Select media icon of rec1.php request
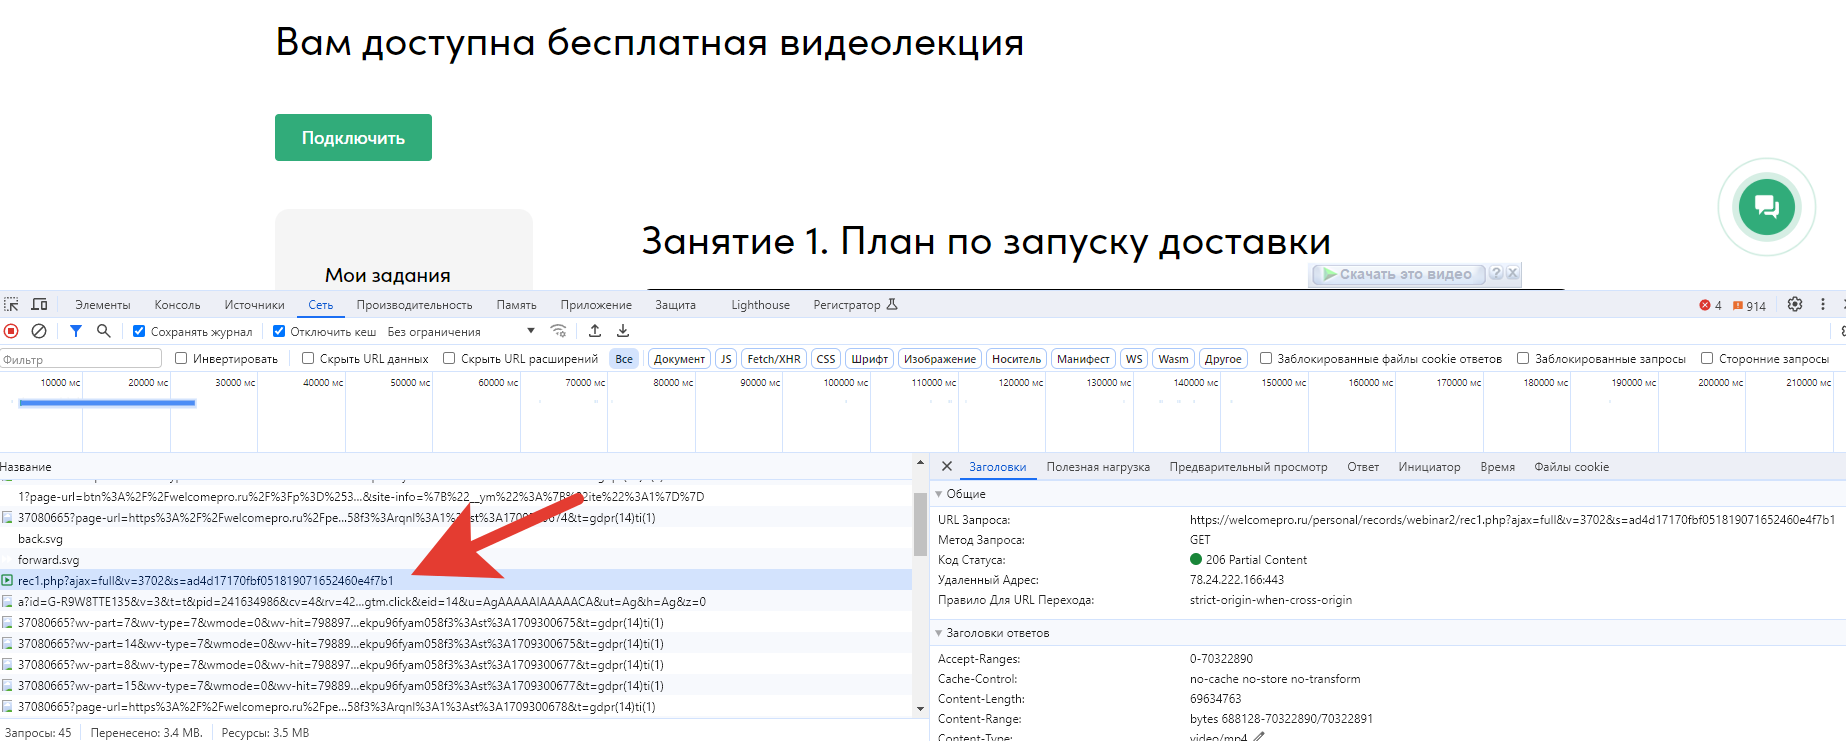This screenshot has width=1846, height=741. (7, 580)
